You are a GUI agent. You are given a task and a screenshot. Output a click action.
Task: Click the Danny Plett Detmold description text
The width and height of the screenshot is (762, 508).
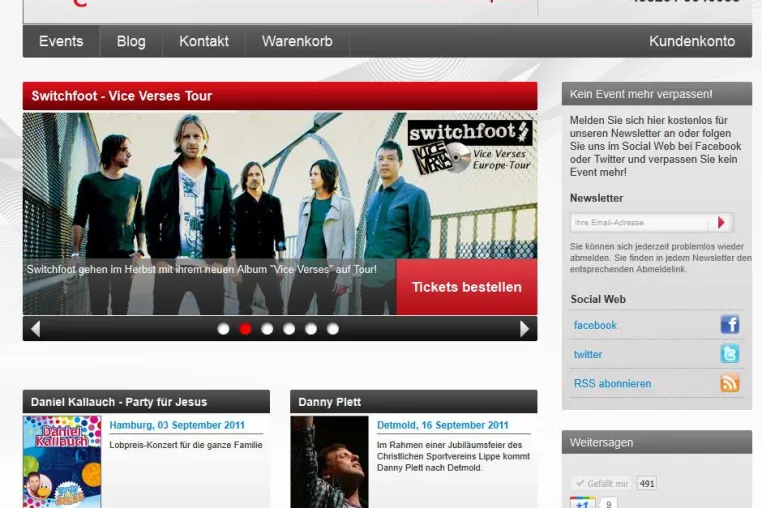(453, 456)
